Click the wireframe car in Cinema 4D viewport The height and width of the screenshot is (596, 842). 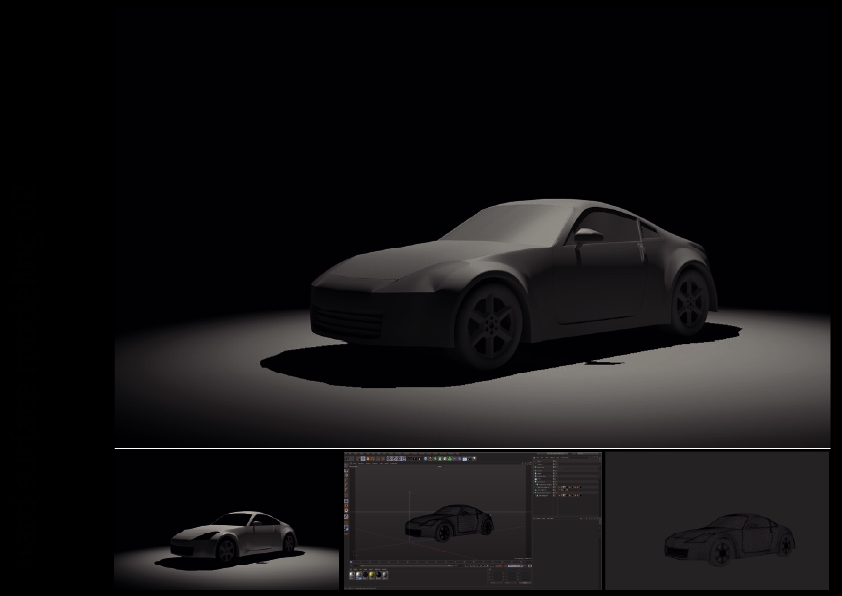[449, 522]
